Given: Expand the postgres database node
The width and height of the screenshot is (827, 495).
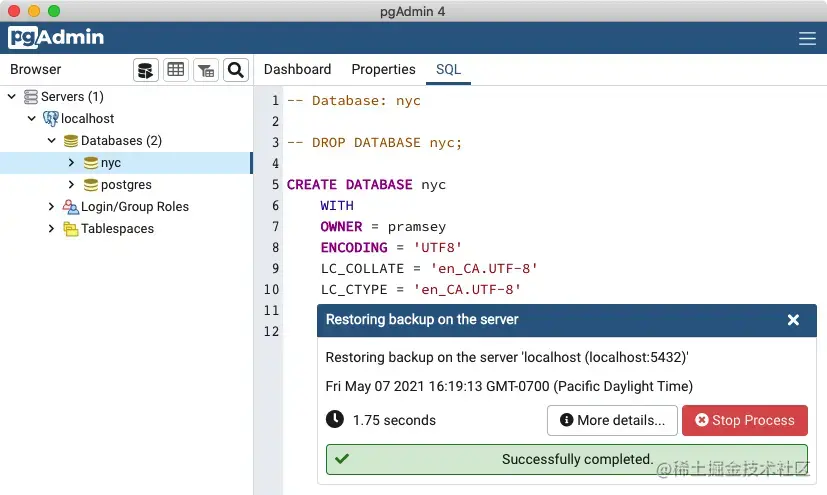Looking at the screenshot, I should (x=71, y=185).
